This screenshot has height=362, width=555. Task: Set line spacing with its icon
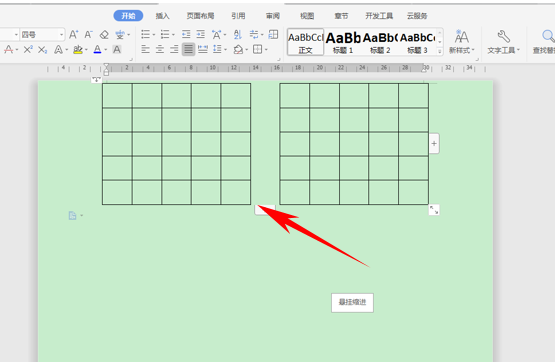coord(217,49)
